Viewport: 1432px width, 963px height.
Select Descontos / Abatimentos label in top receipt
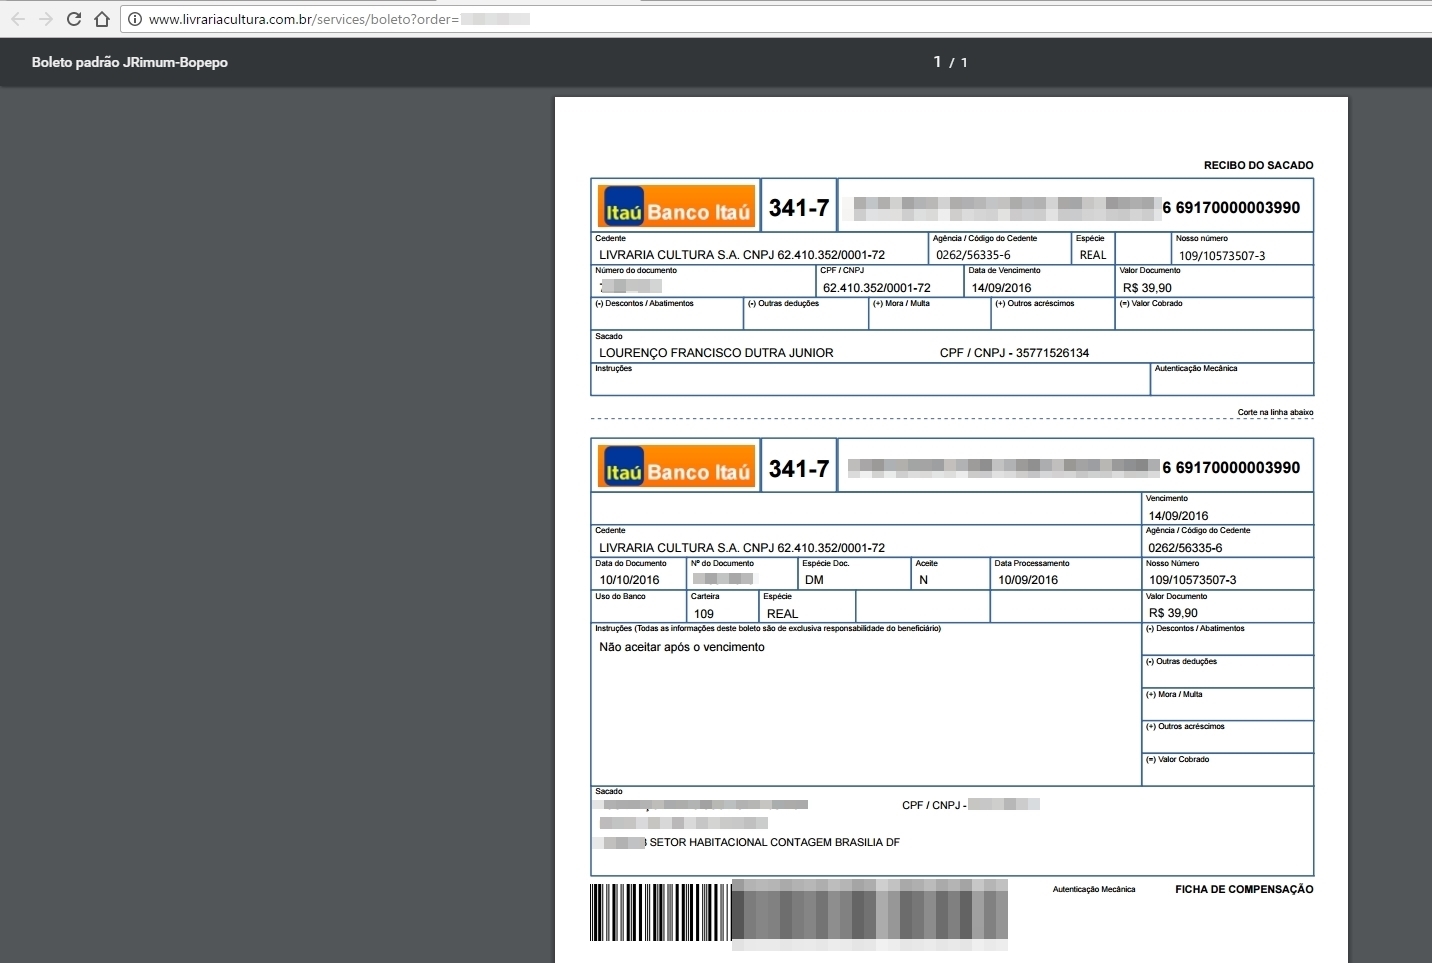[x=644, y=303]
